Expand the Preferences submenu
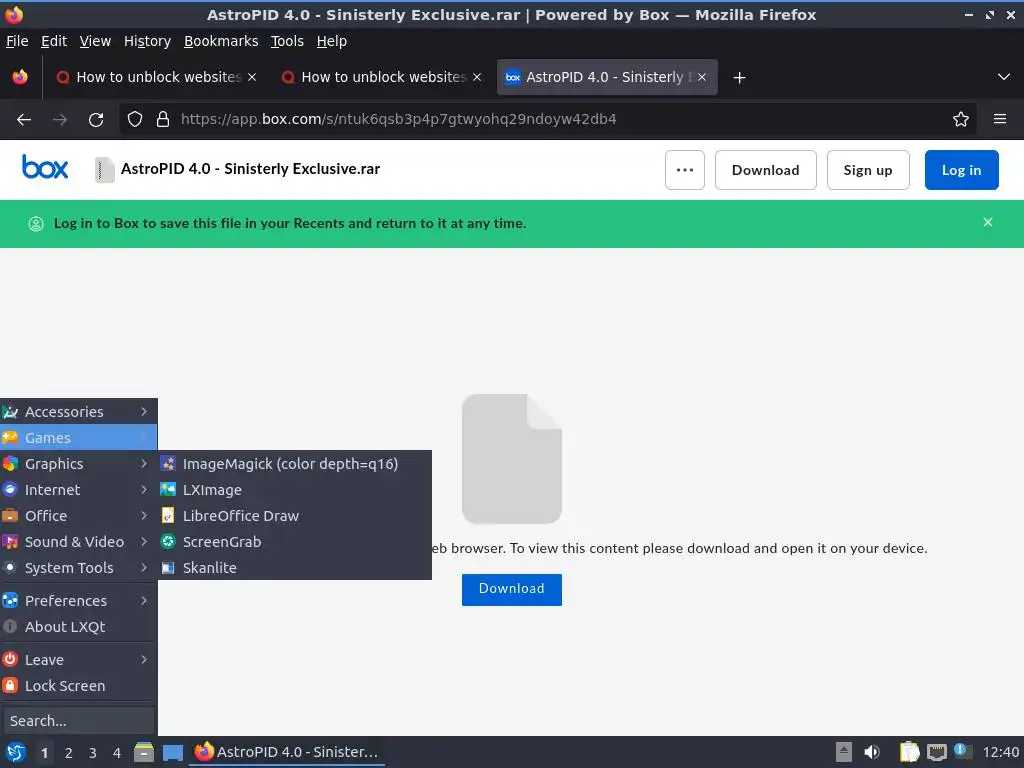The image size is (1024, 768). pos(78,601)
